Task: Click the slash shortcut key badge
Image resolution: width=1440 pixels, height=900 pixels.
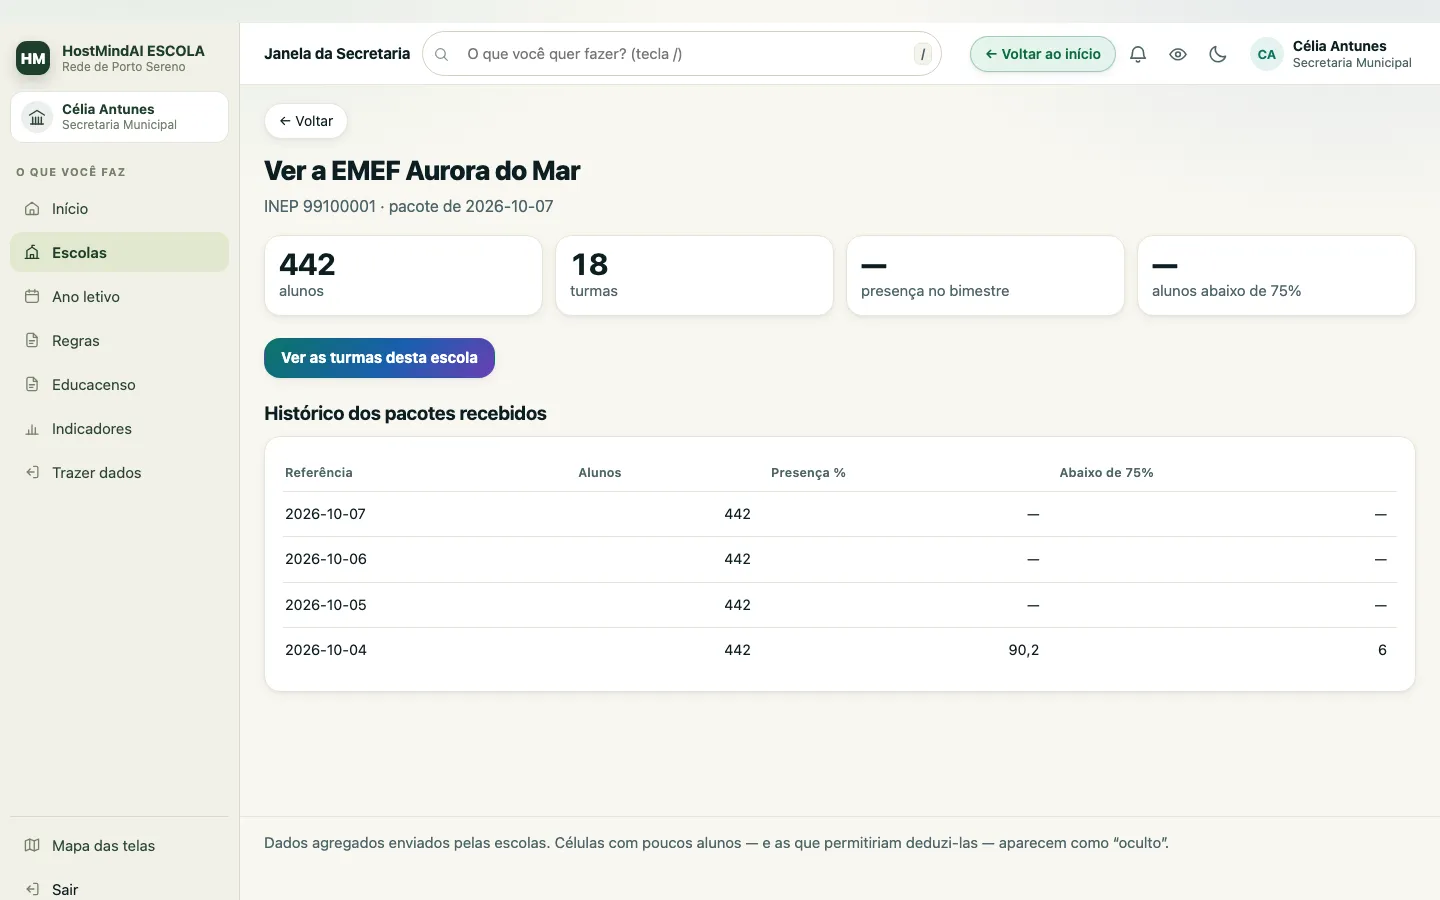Action: point(923,54)
